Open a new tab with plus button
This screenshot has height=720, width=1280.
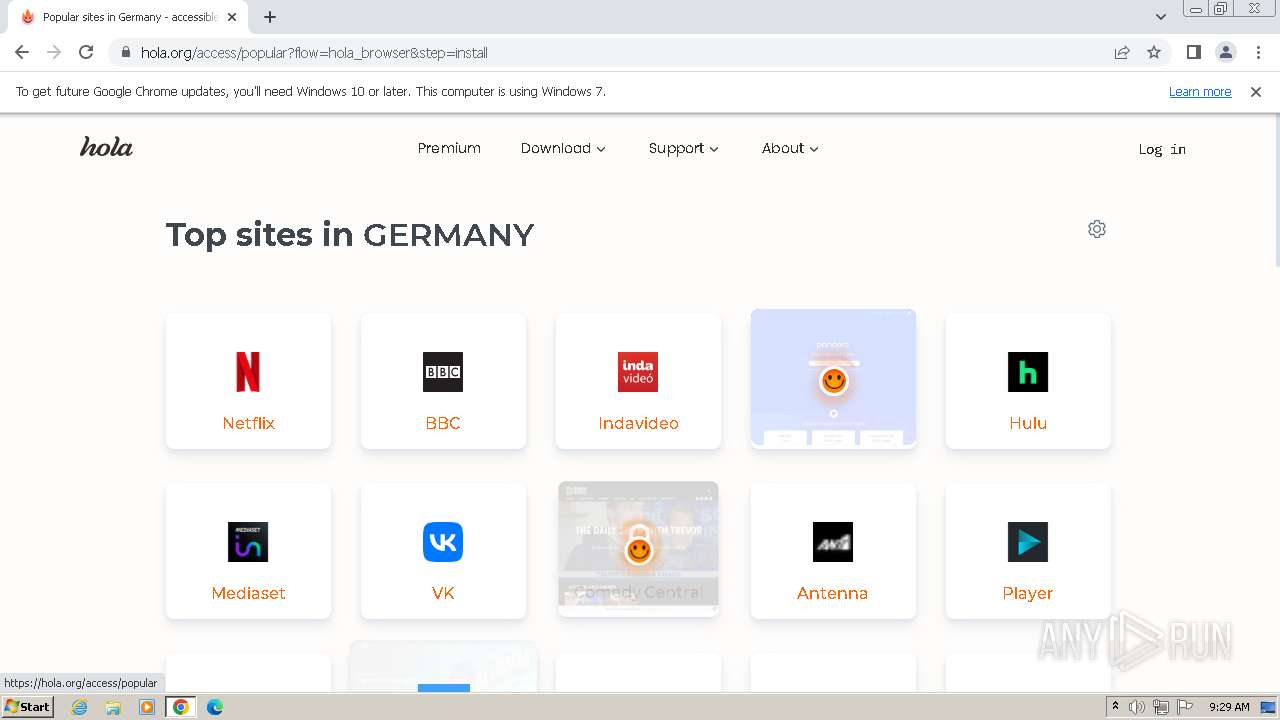(x=270, y=17)
